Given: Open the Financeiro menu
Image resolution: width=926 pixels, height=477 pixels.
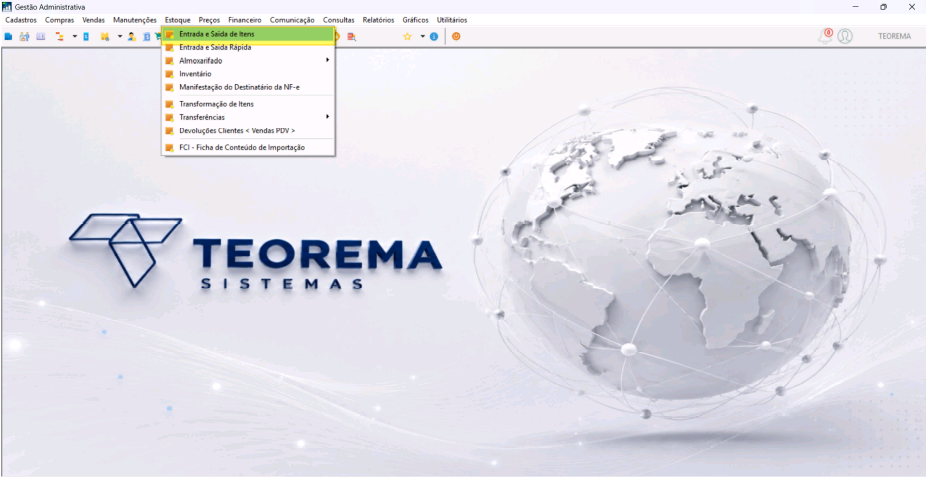Looking at the screenshot, I should pyautogui.click(x=244, y=20).
